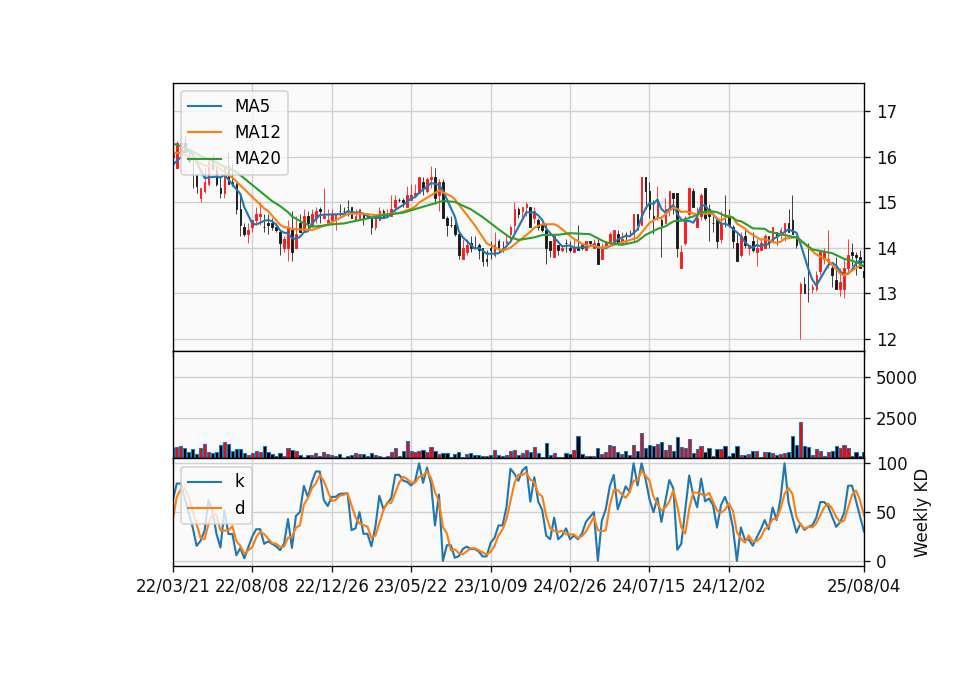This screenshot has height=690, width=960.
Task: Click the MA5 legend entry
Action: (233, 106)
